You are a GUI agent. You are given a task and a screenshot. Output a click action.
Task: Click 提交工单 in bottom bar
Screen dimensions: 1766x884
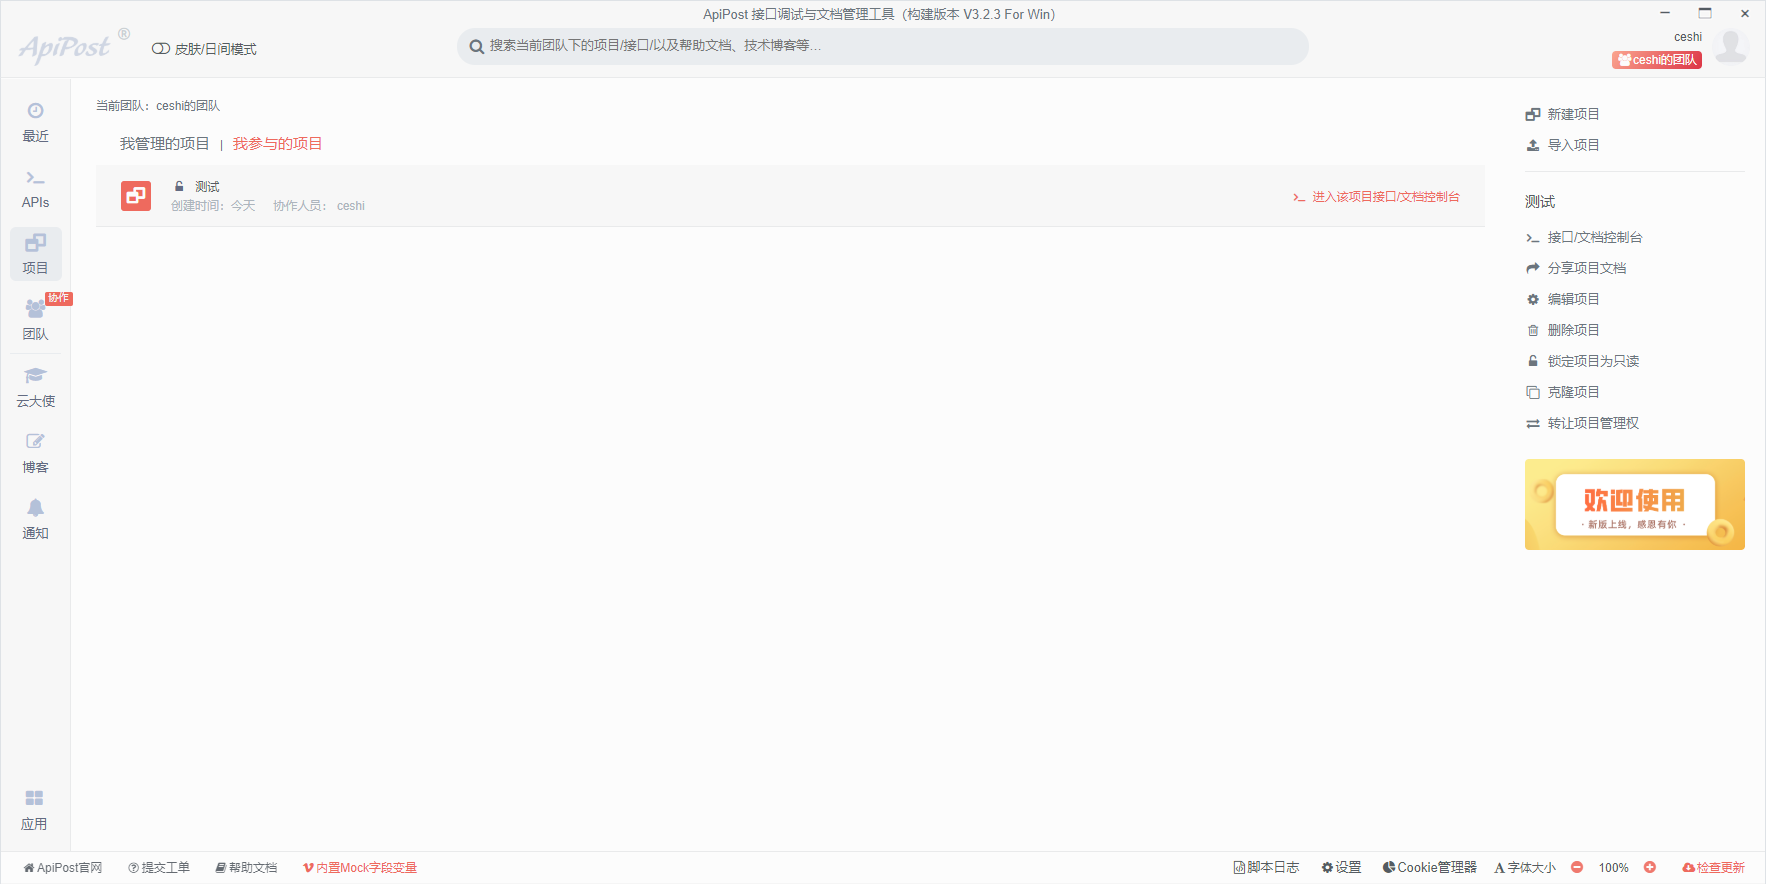click(159, 868)
